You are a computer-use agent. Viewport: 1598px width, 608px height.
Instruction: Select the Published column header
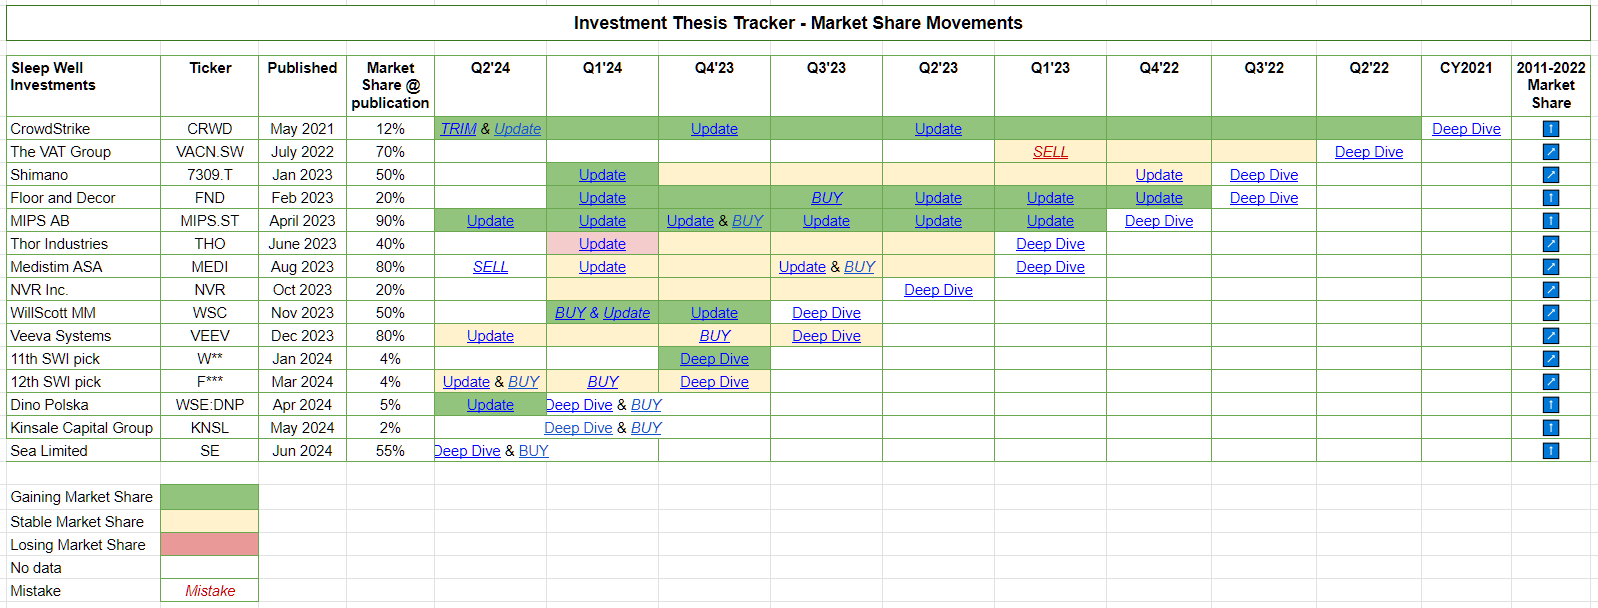pyautogui.click(x=302, y=86)
